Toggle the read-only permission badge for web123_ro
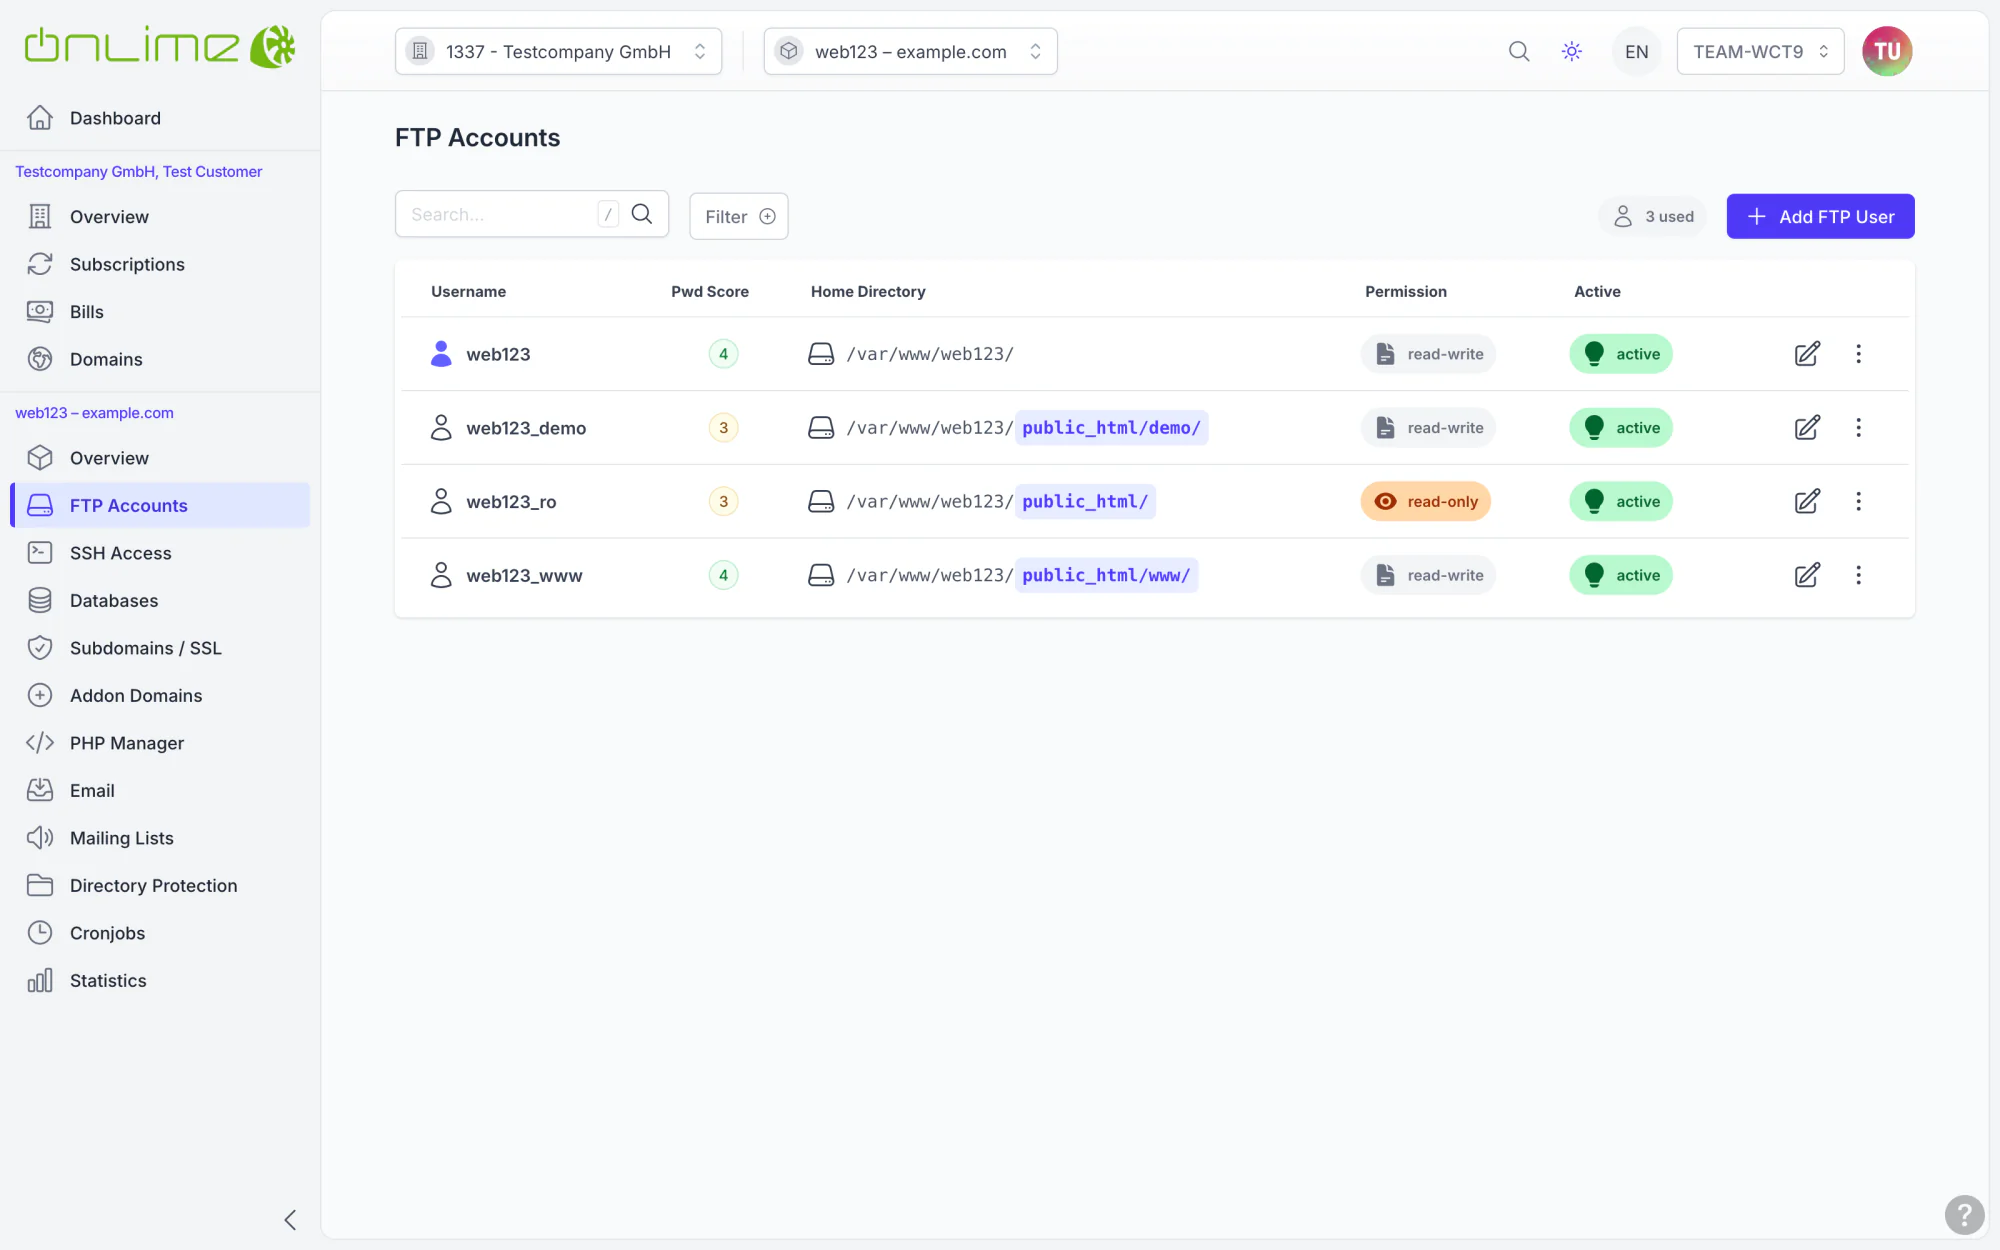The height and width of the screenshot is (1250, 2000). click(1426, 501)
